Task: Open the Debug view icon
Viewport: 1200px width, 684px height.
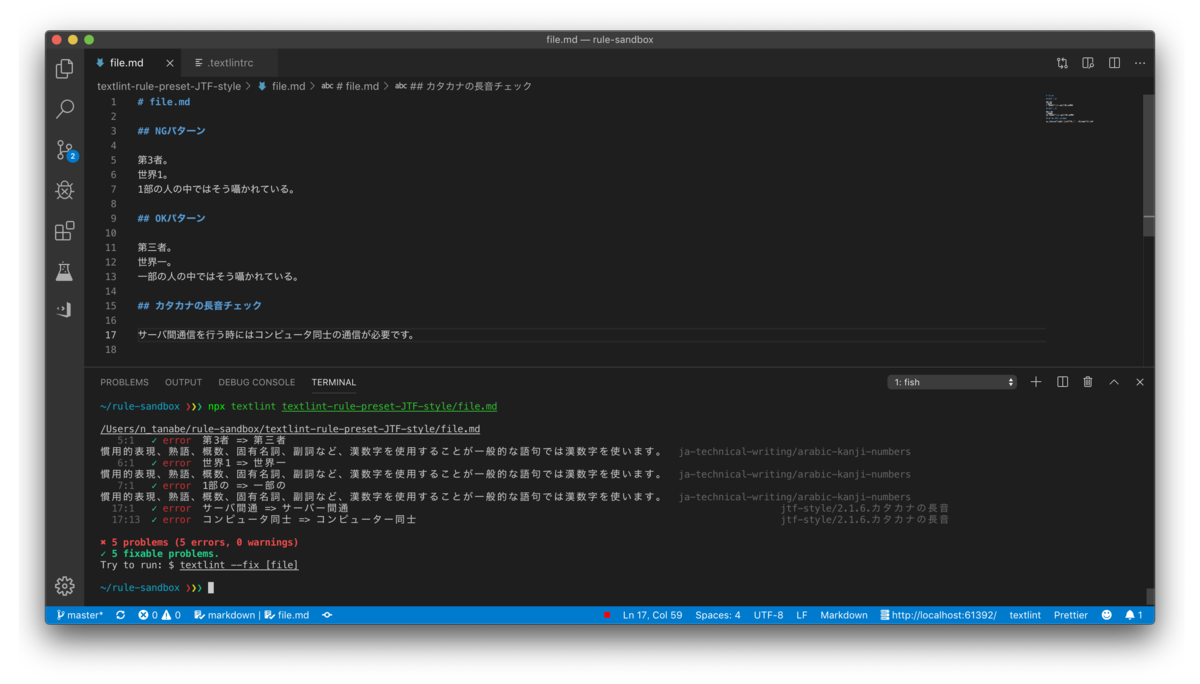Action: (x=65, y=190)
